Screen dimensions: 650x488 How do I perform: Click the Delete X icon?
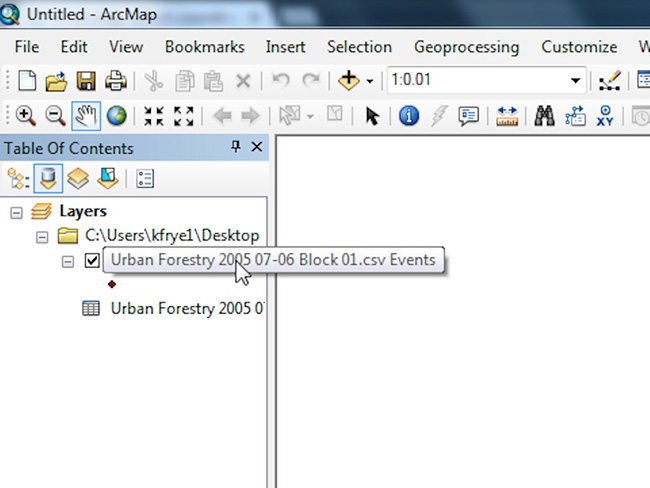point(243,81)
